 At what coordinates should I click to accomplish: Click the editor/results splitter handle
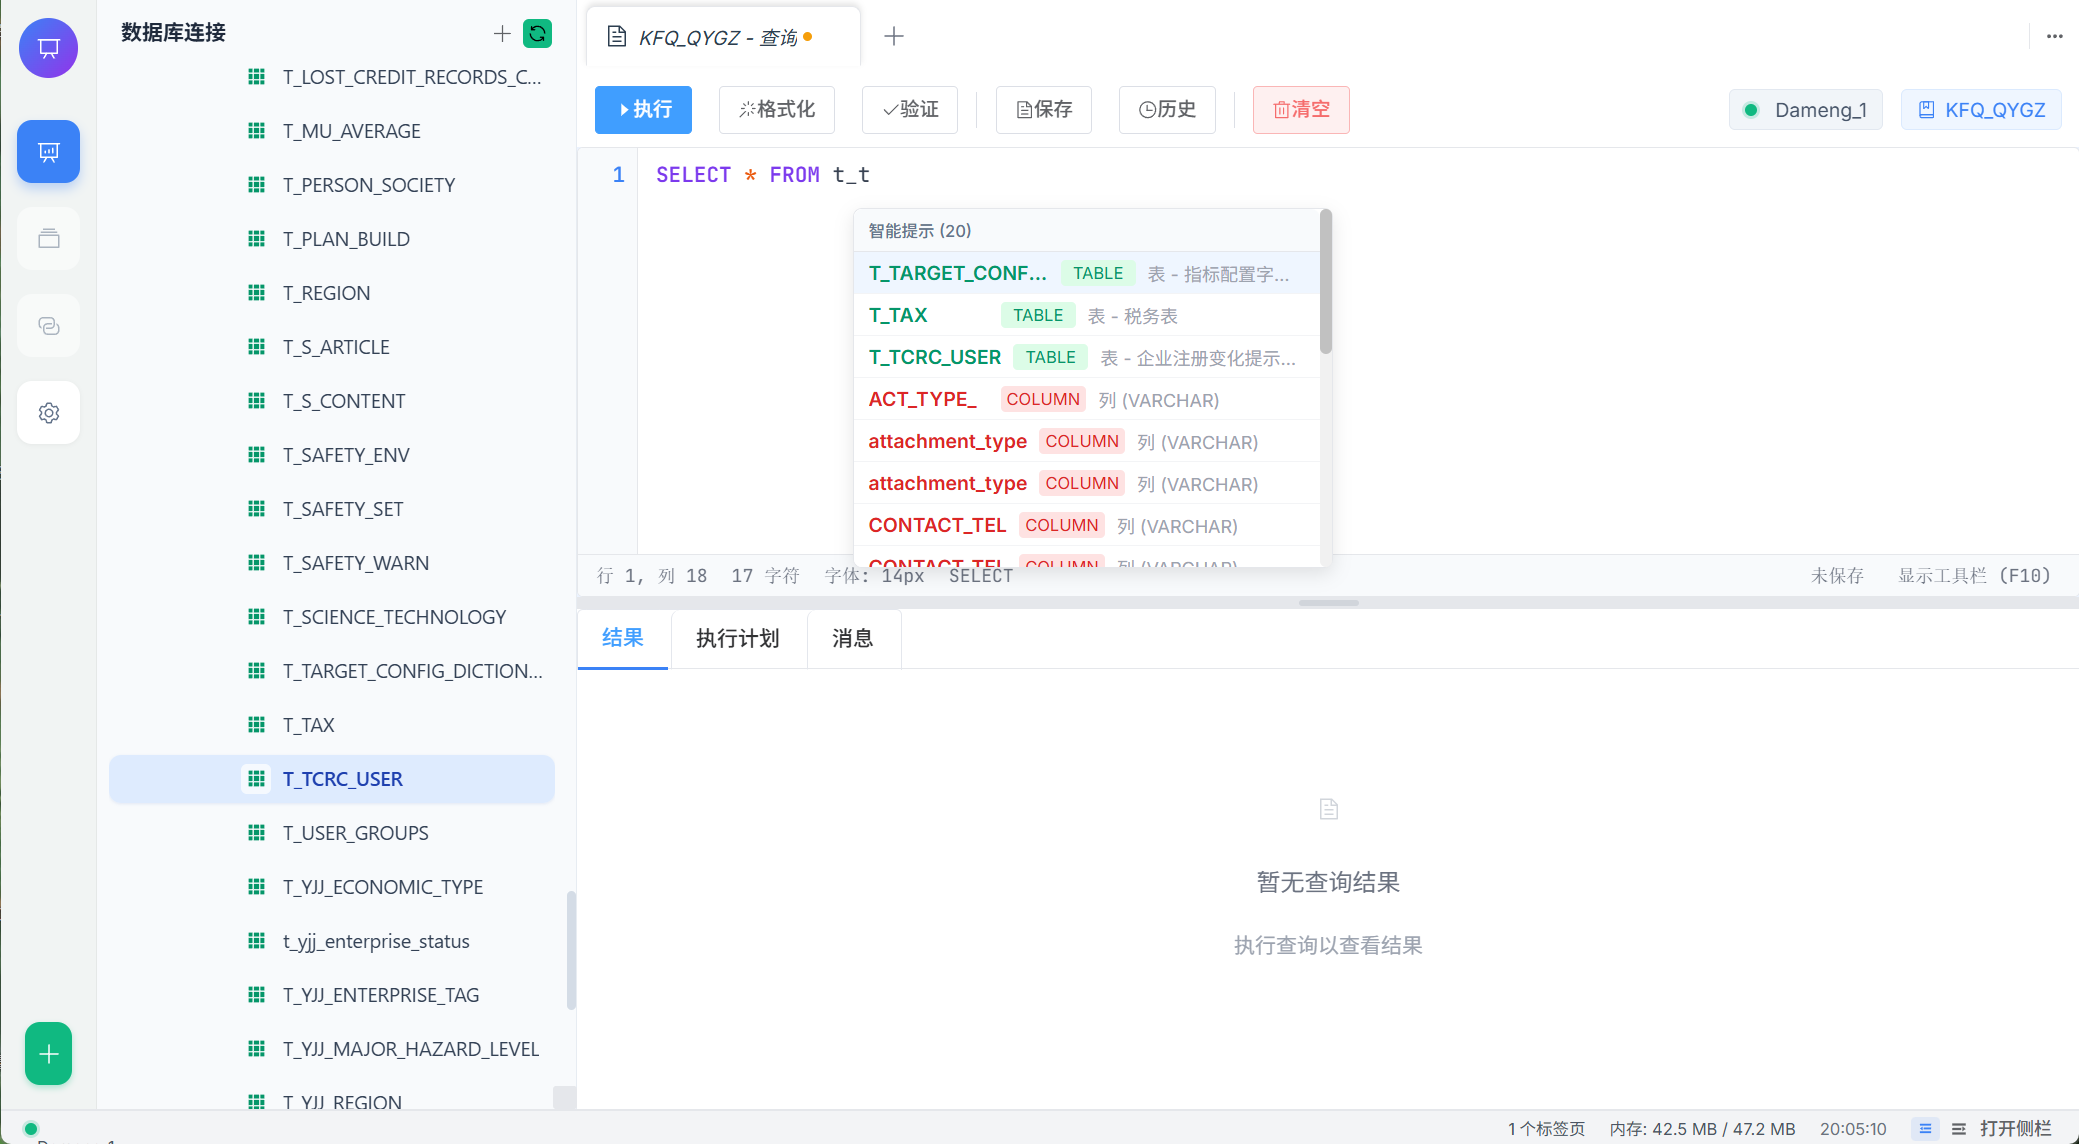1328,603
